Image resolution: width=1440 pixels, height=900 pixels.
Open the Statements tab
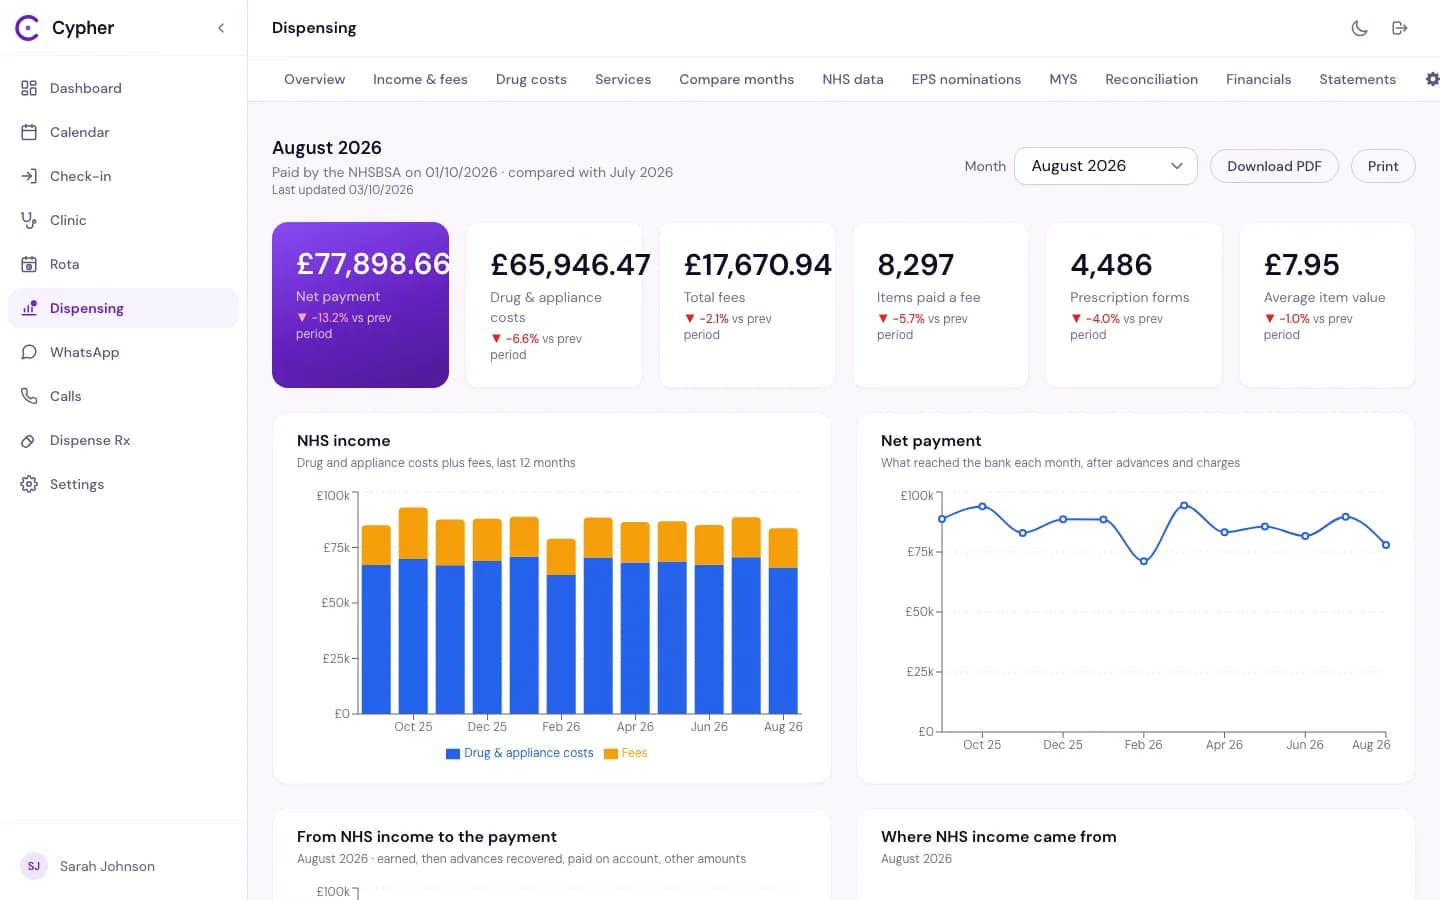click(1357, 79)
